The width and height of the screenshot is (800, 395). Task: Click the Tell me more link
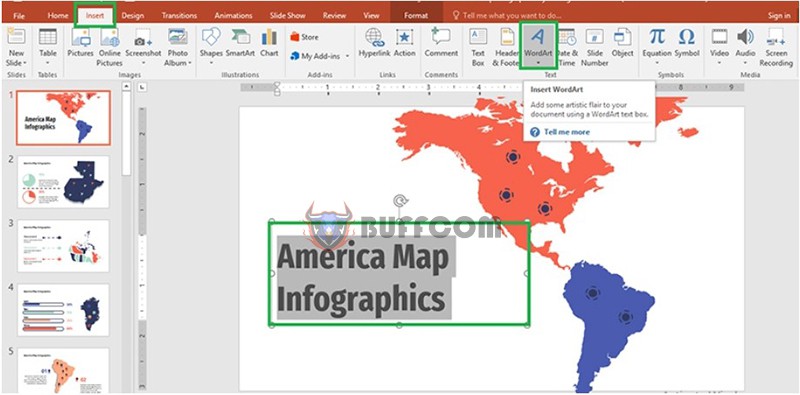point(566,132)
